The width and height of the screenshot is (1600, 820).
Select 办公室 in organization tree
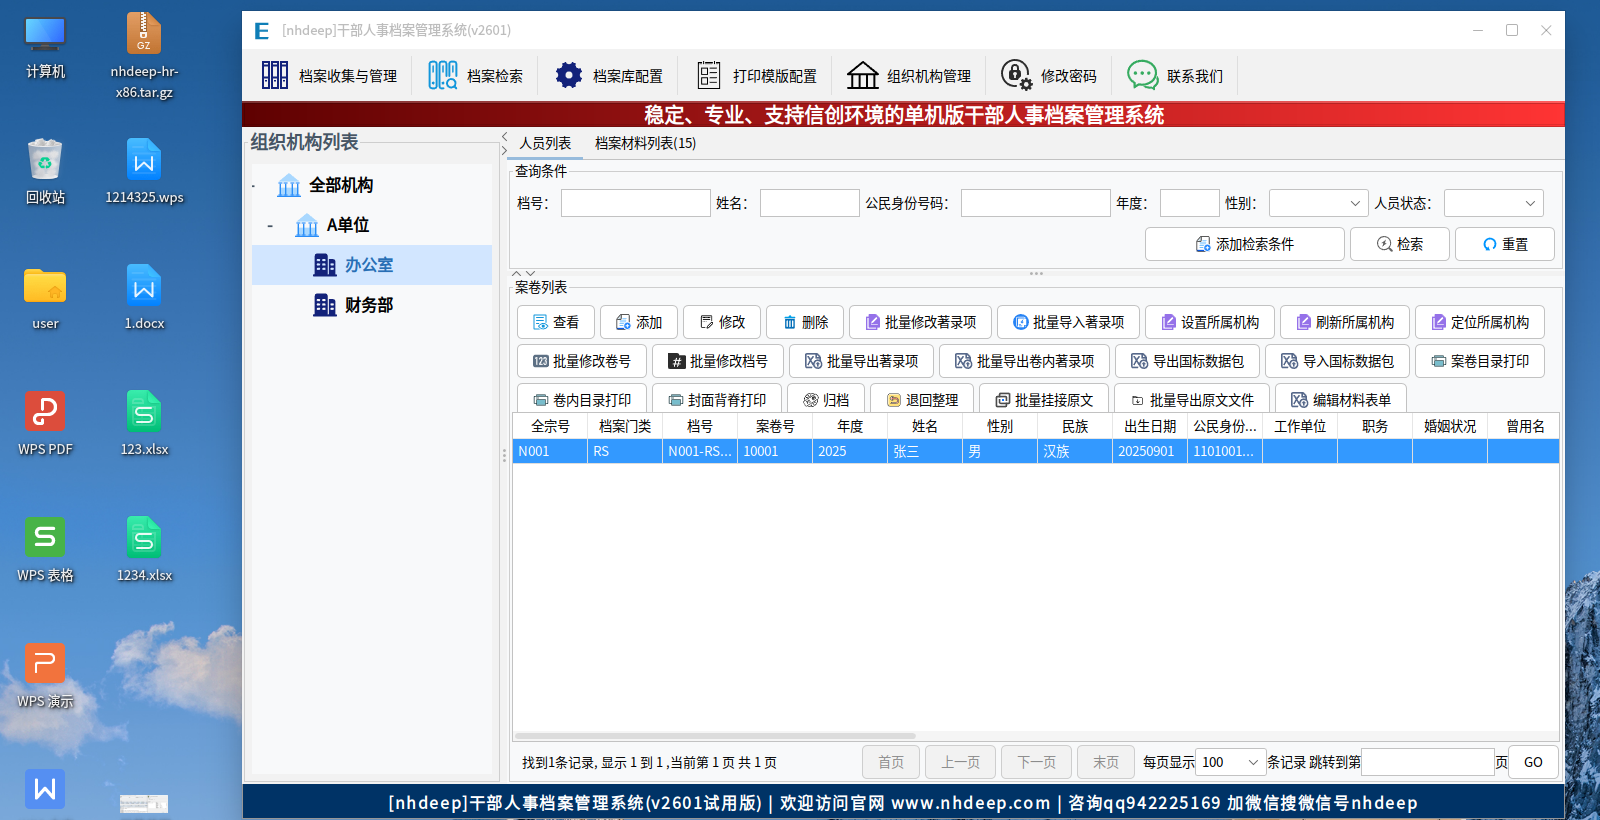(372, 265)
